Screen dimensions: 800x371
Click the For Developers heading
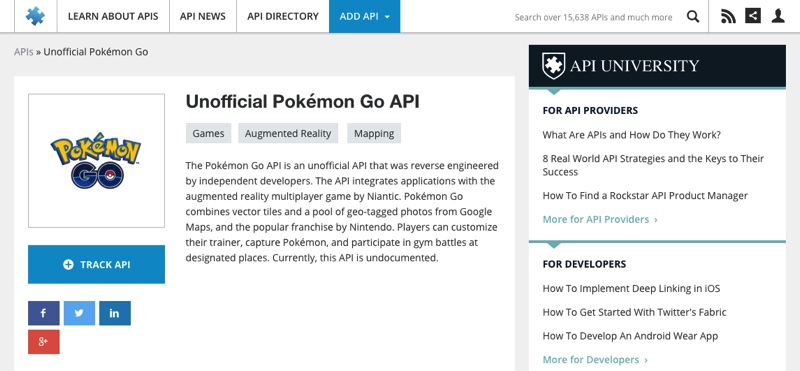click(584, 264)
